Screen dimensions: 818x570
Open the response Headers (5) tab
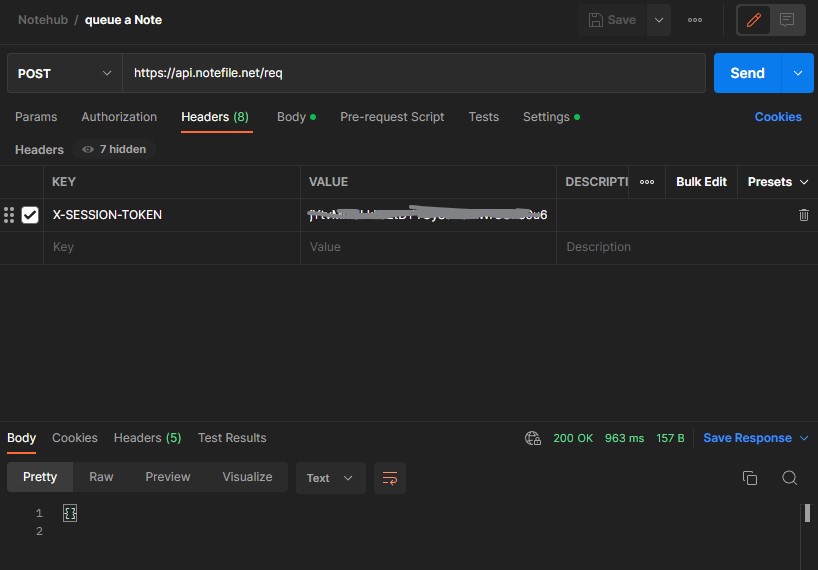[148, 438]
